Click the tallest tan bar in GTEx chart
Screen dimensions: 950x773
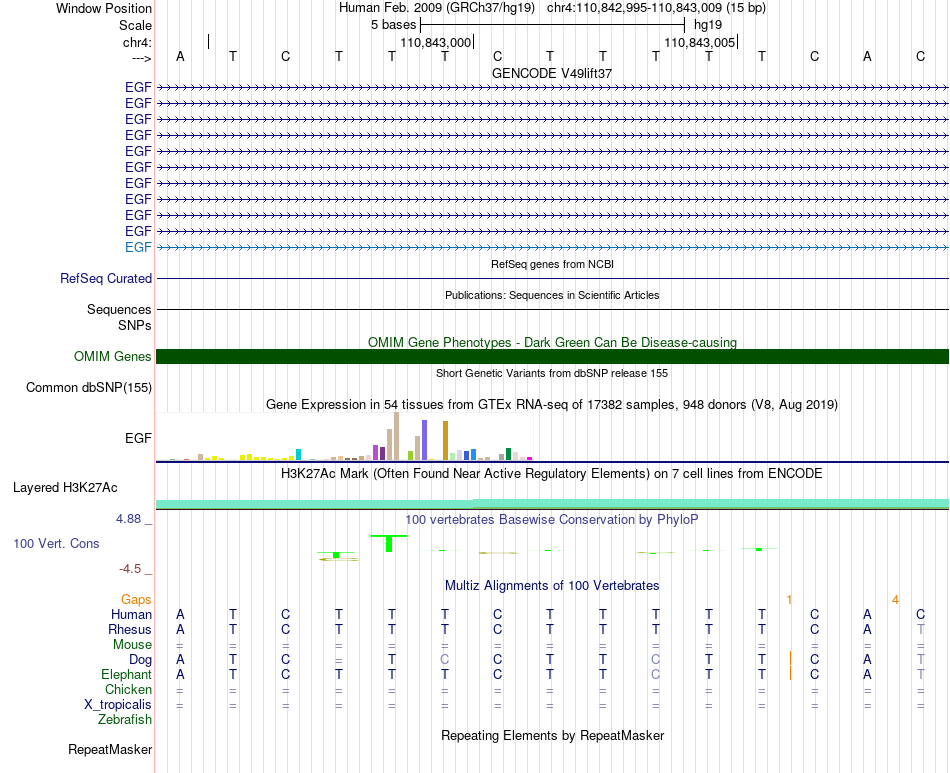coord(396,436)
